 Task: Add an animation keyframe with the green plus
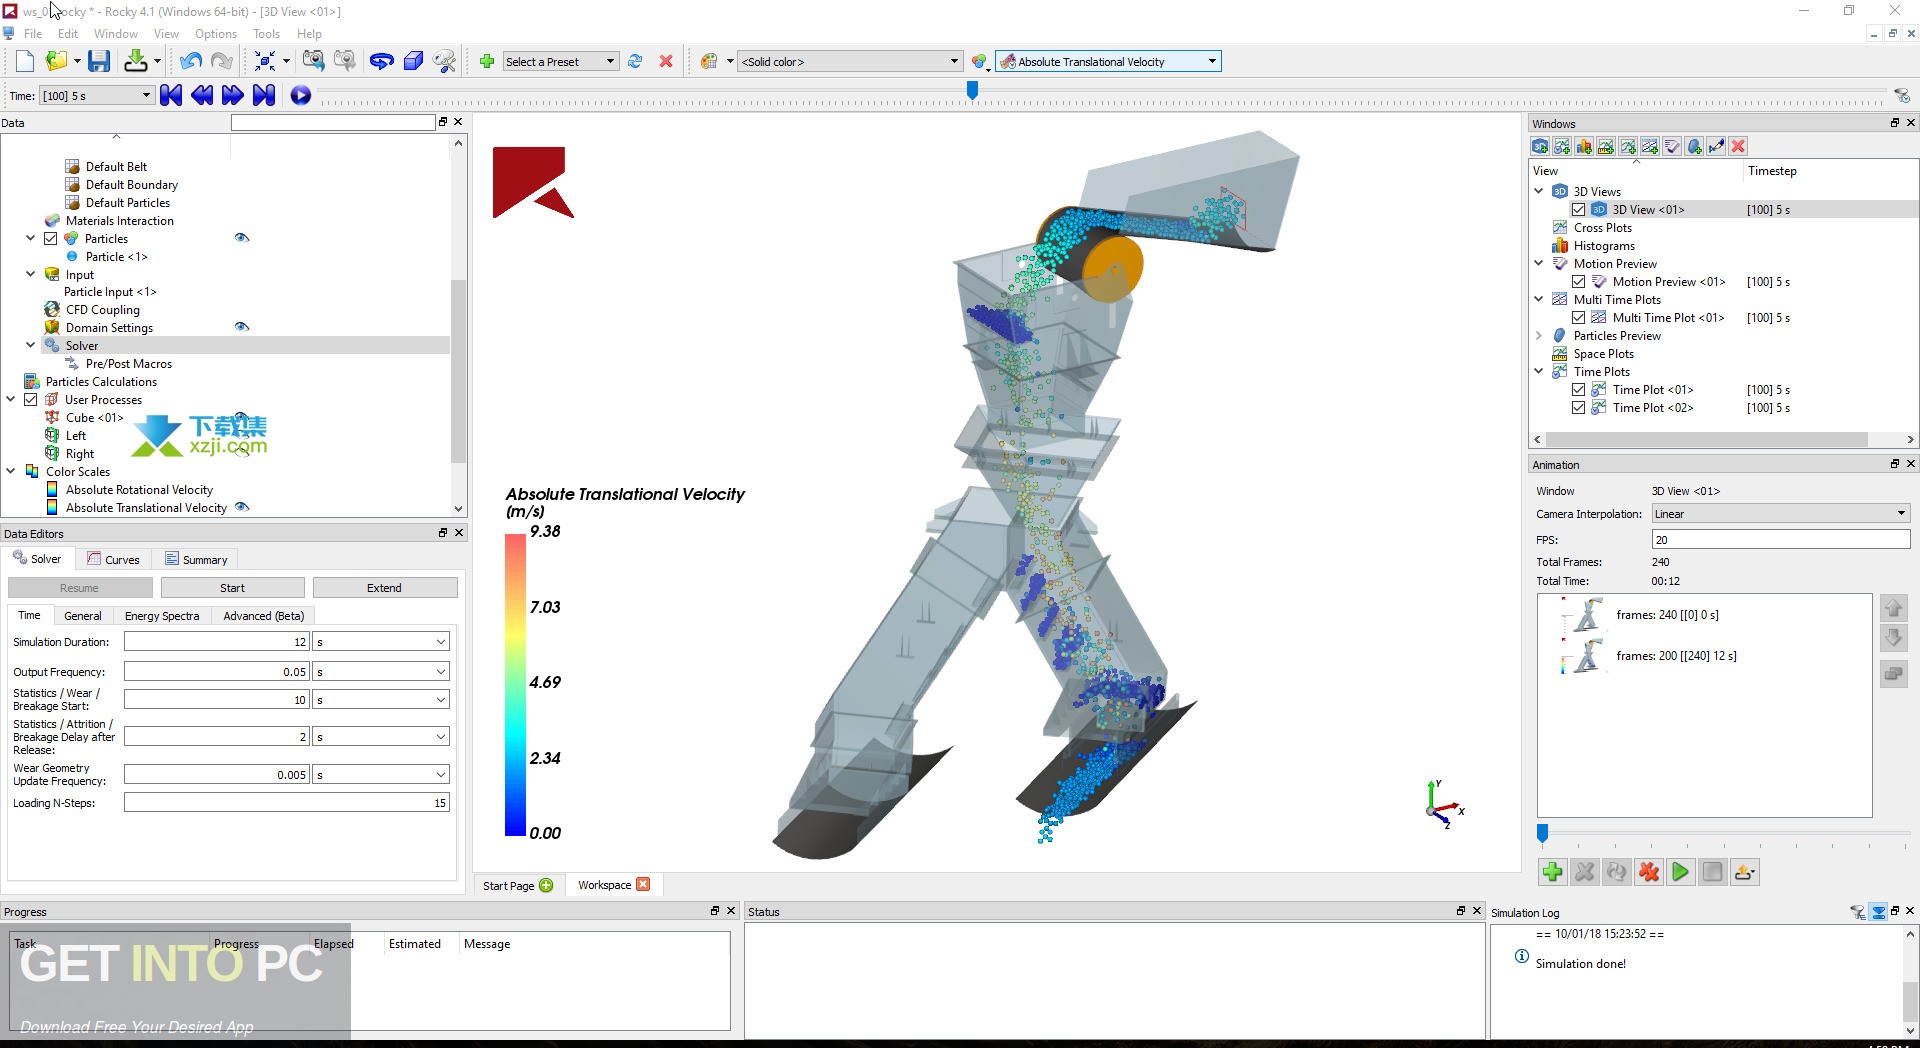(x=1552, y=872)
